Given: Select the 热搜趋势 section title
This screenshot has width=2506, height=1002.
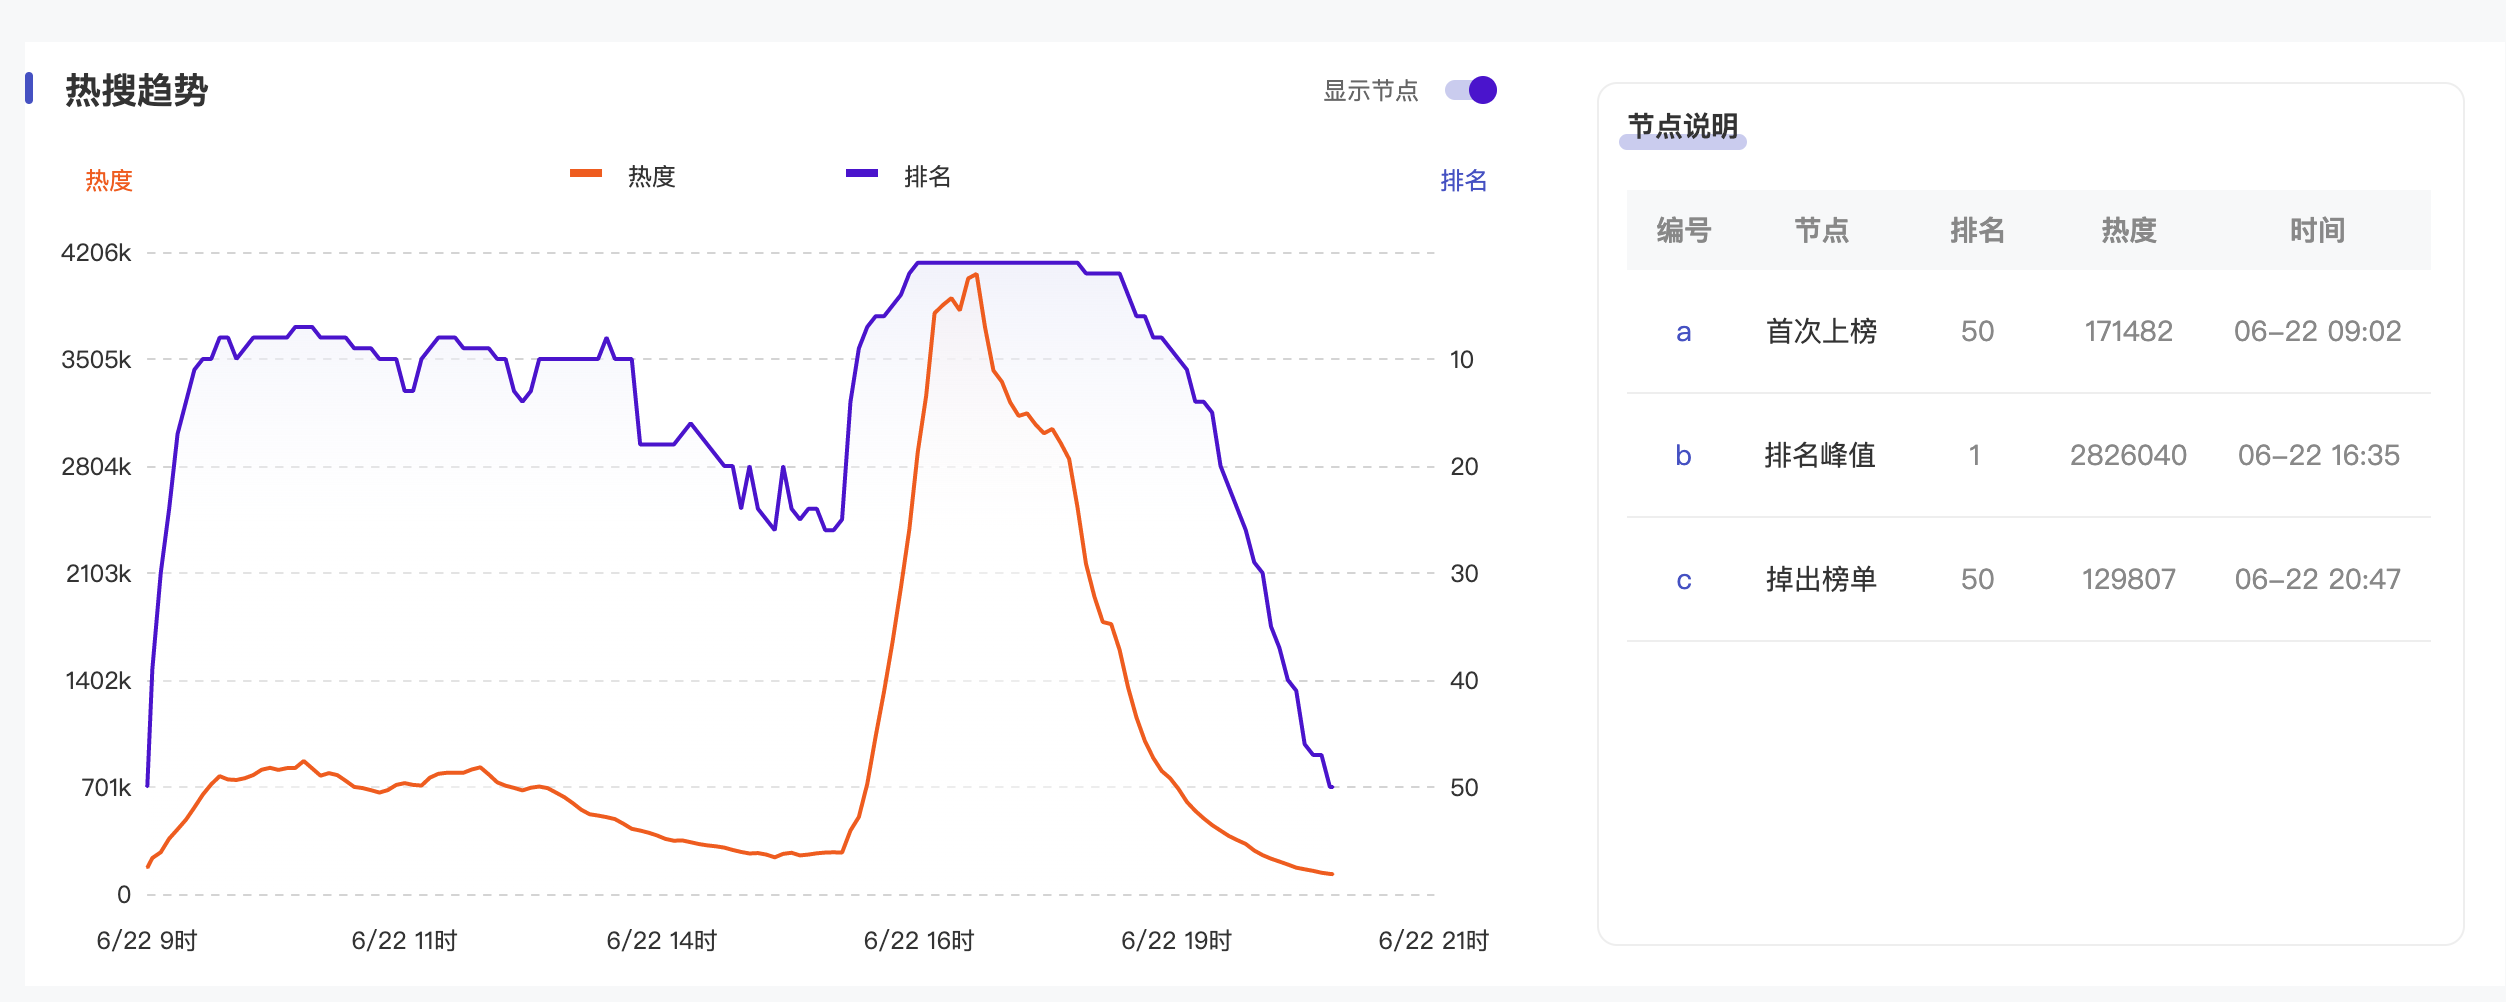Looking at the screenshot, I should 136,90.
